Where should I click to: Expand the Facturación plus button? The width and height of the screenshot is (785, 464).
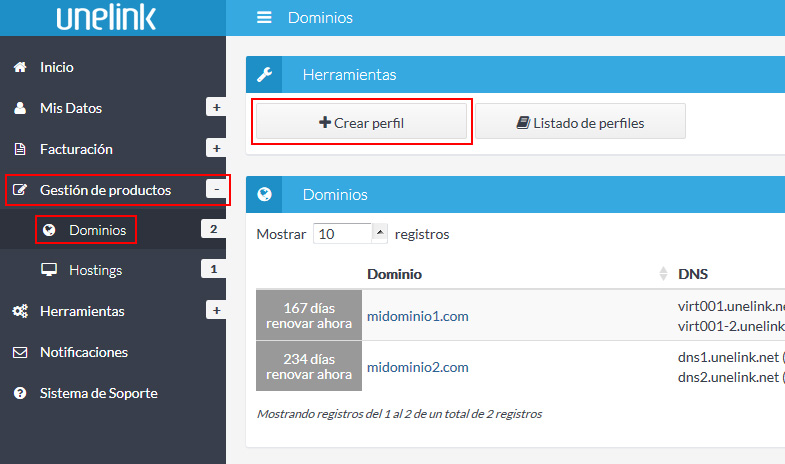click(x=215, y=149)
